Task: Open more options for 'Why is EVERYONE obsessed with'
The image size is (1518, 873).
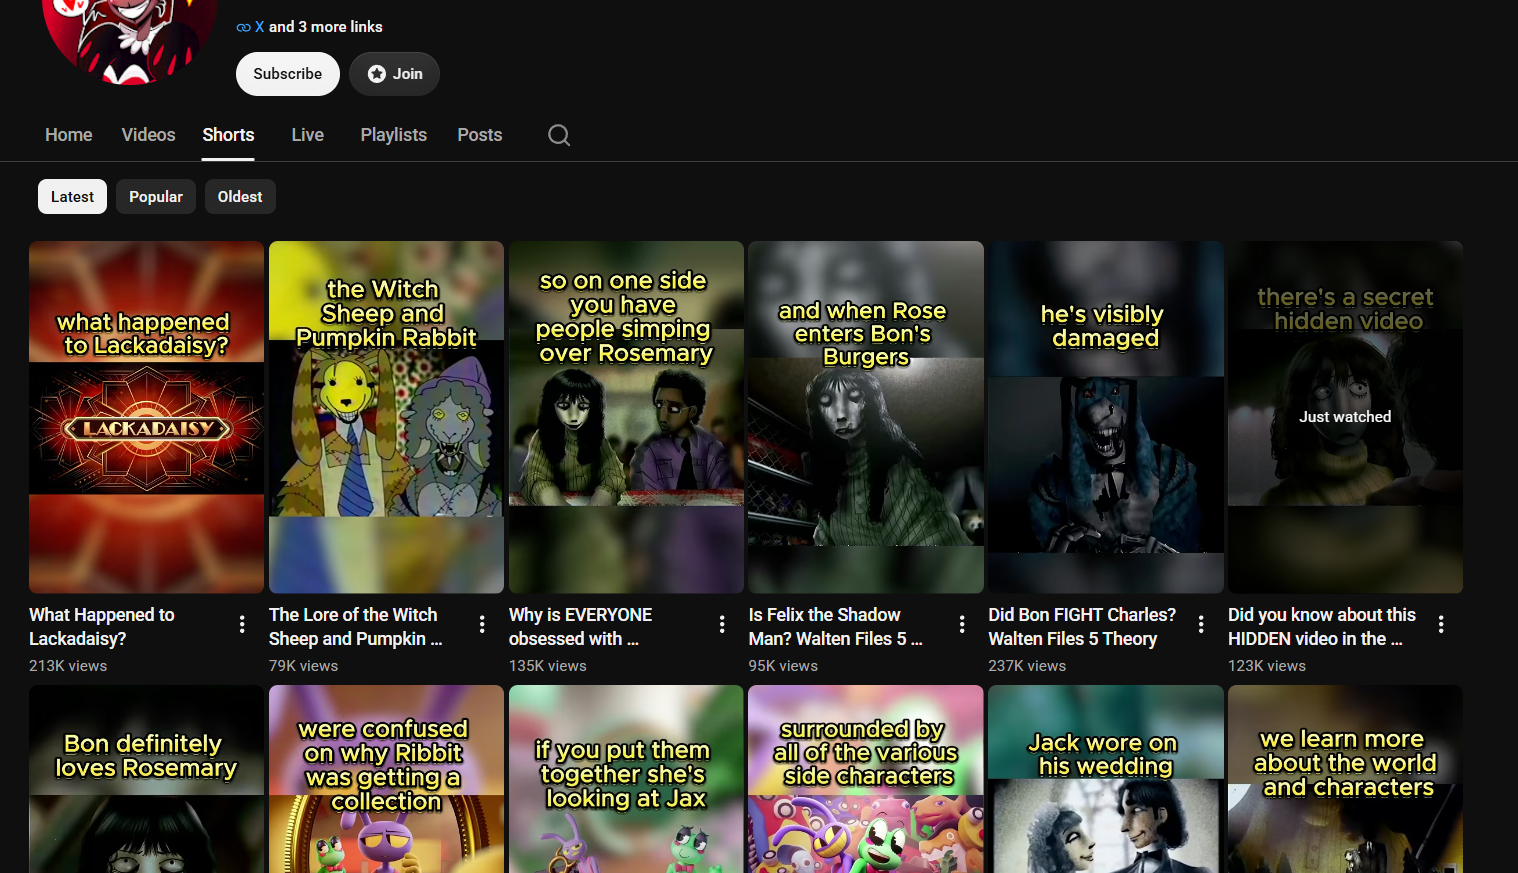Action: pyautogui.click(x=722, y=625)
